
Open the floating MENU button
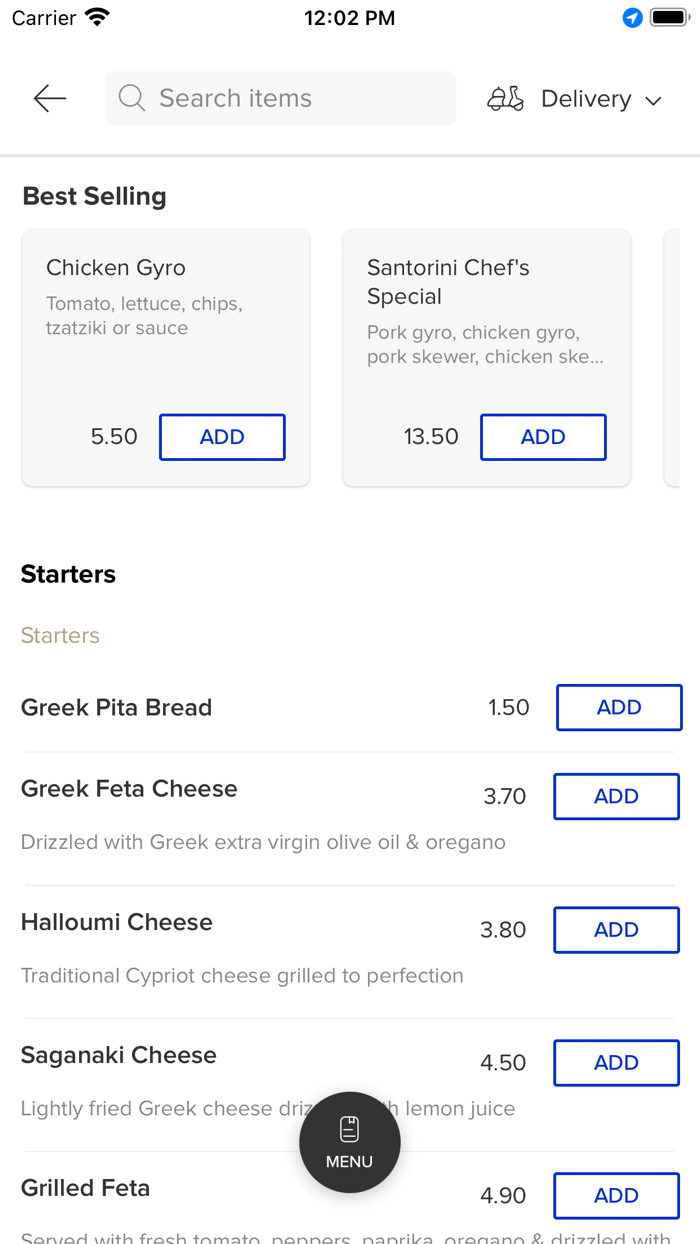pos(349,1142)
